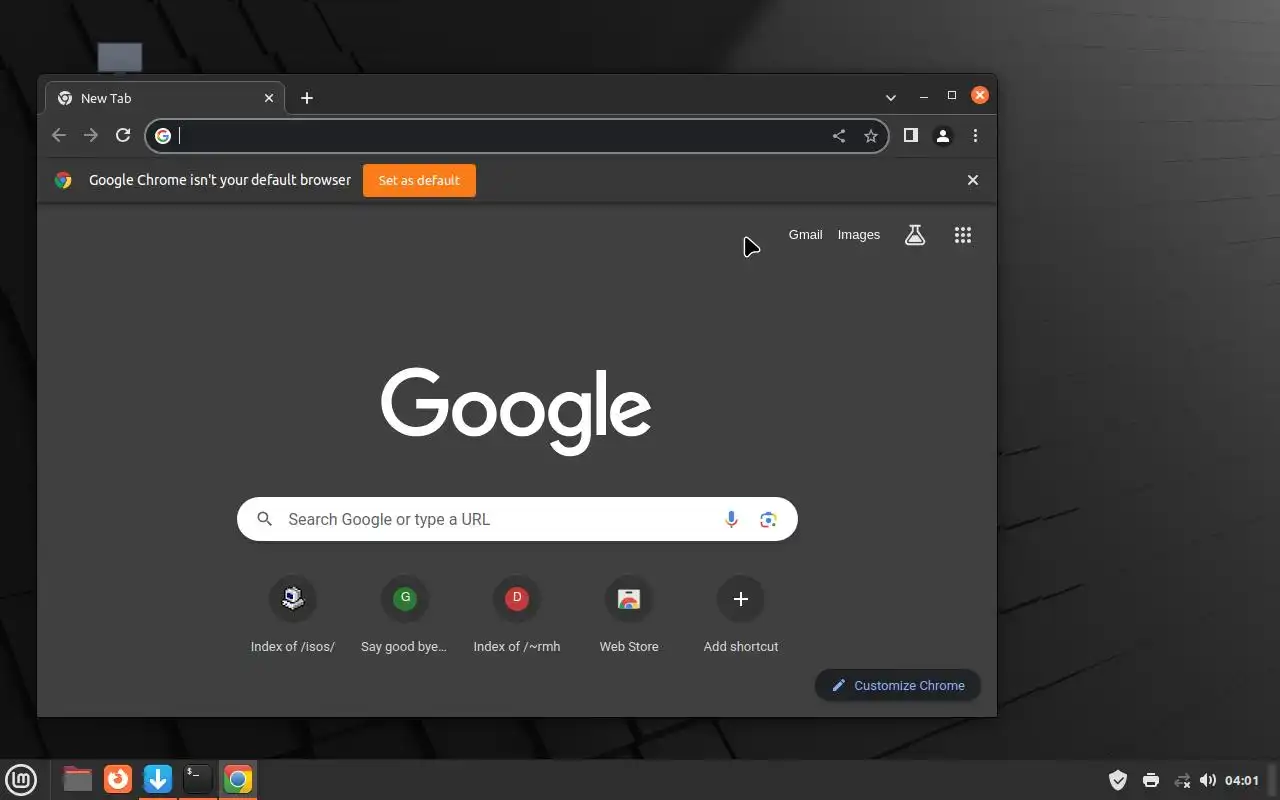
Task: Reload the current page
Action: coord(123,135)
